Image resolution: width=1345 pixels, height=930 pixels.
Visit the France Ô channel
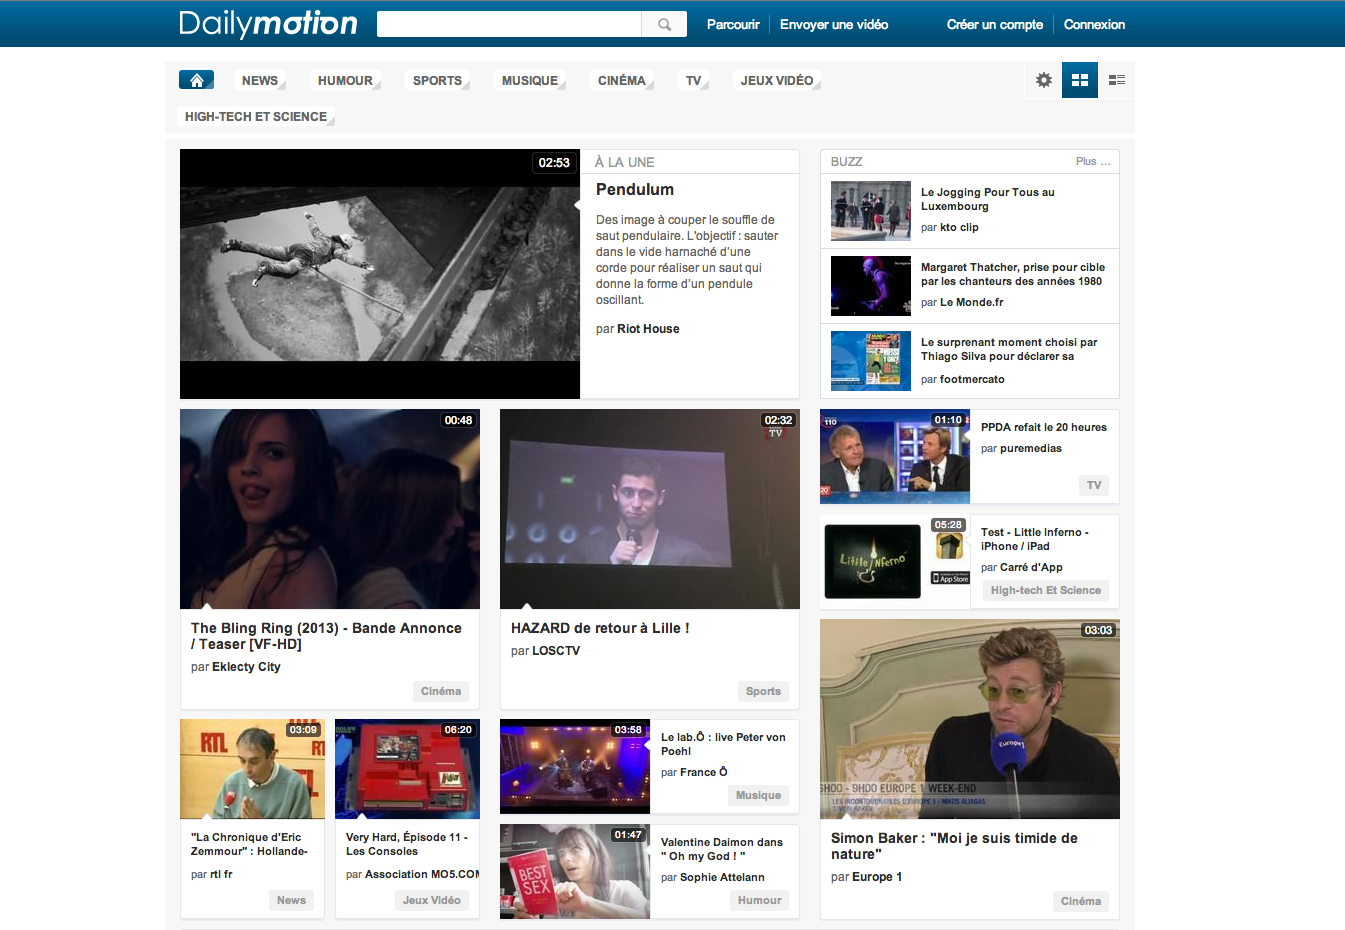(x=704, y=772)
